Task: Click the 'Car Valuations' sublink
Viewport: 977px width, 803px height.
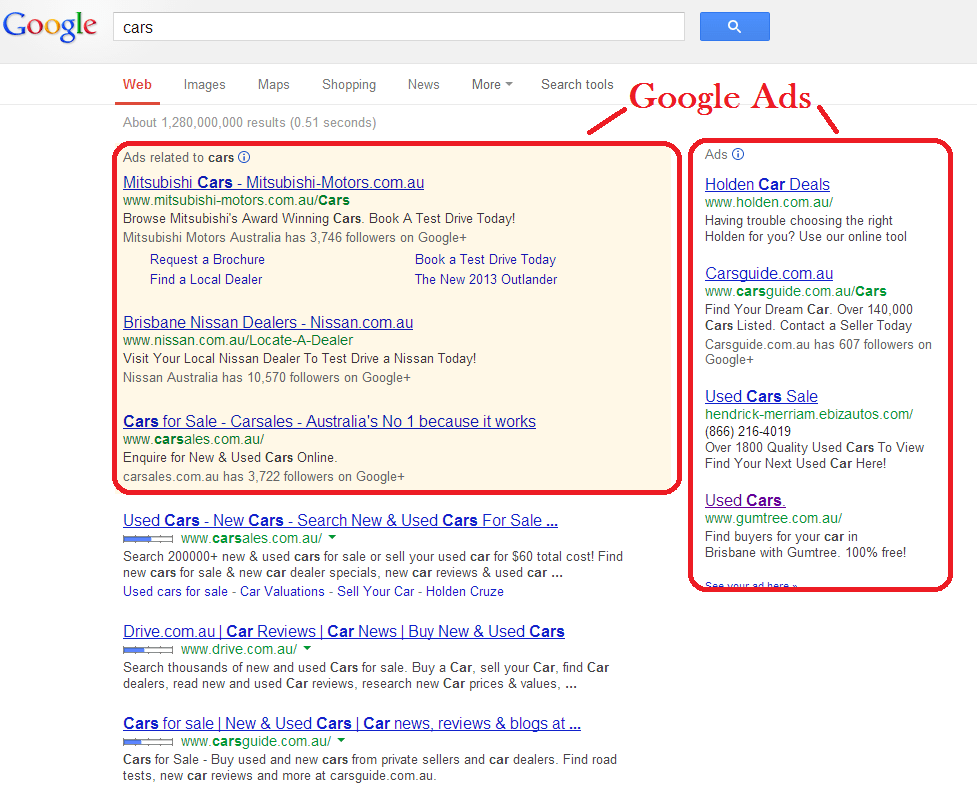Action: point(282,591)
